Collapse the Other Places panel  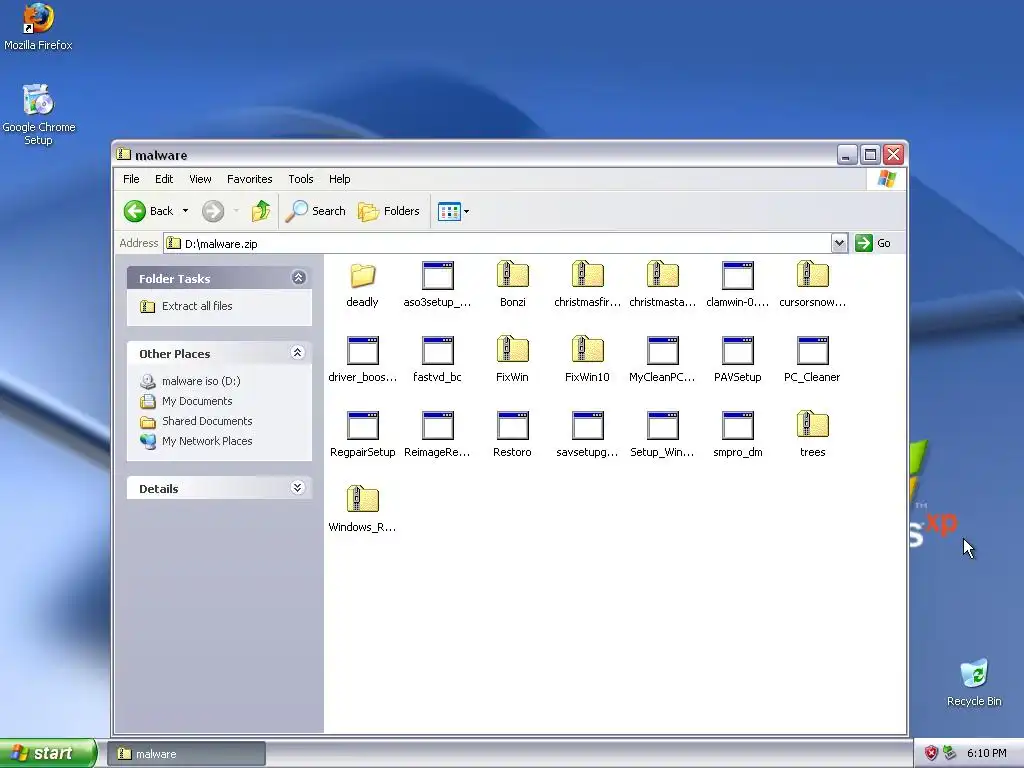298,353
